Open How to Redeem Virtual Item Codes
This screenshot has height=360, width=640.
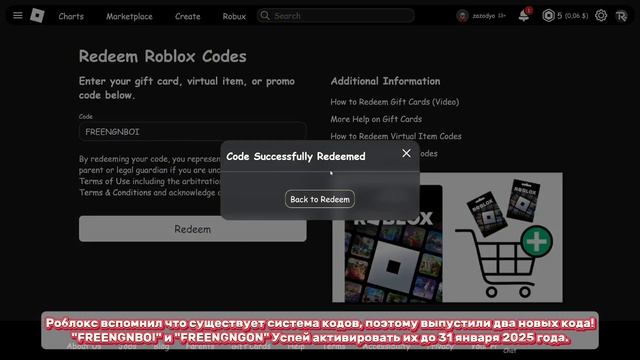pyautogui.click(x=396, y=136)
